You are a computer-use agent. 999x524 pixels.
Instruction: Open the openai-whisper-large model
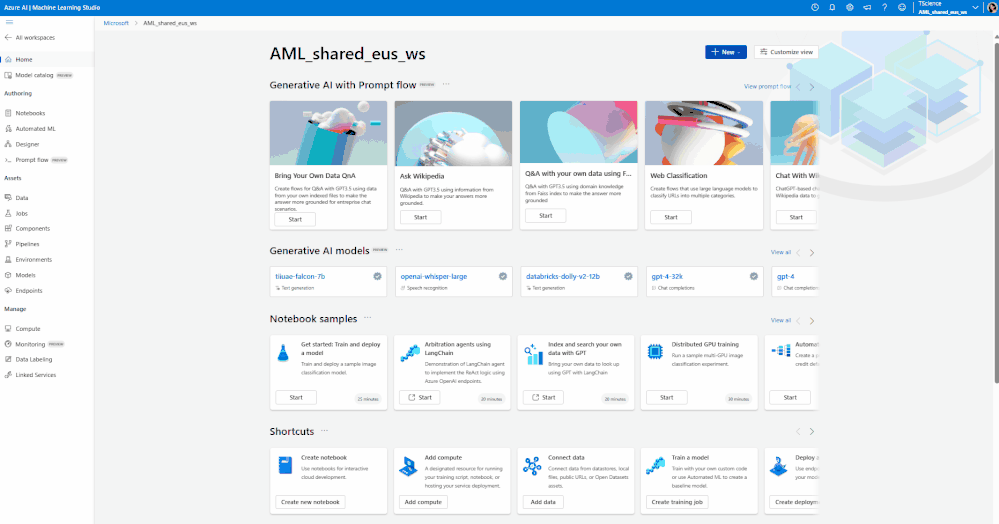coord(434,277)
